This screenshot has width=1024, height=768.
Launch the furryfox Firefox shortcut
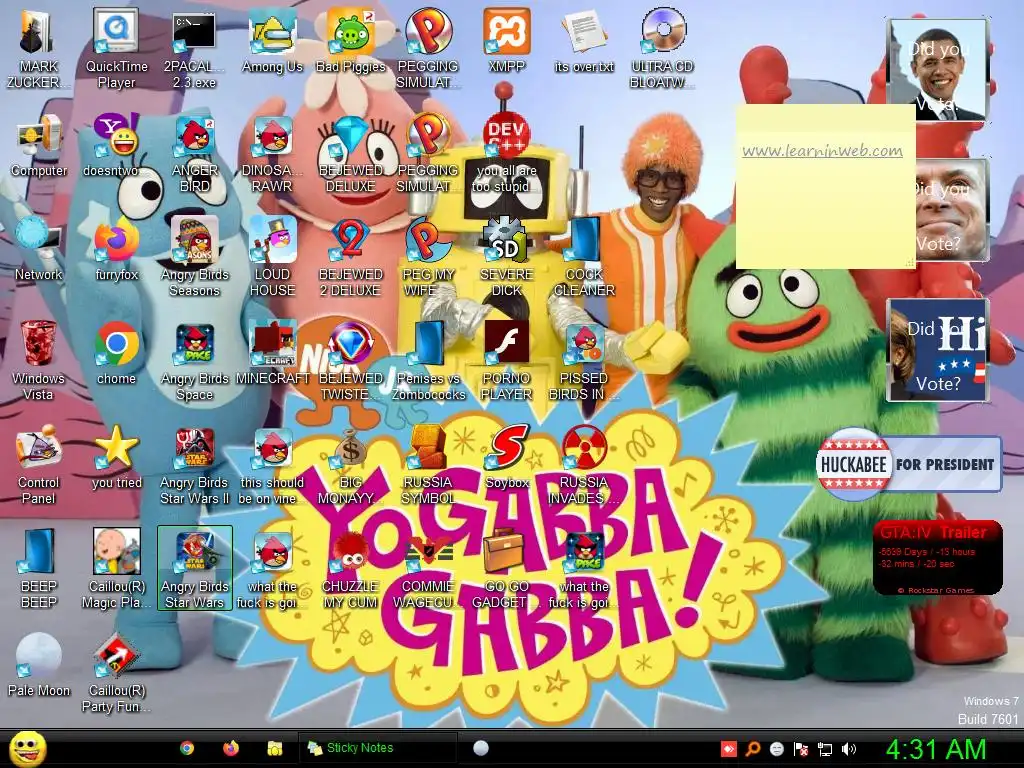[116, 249]
